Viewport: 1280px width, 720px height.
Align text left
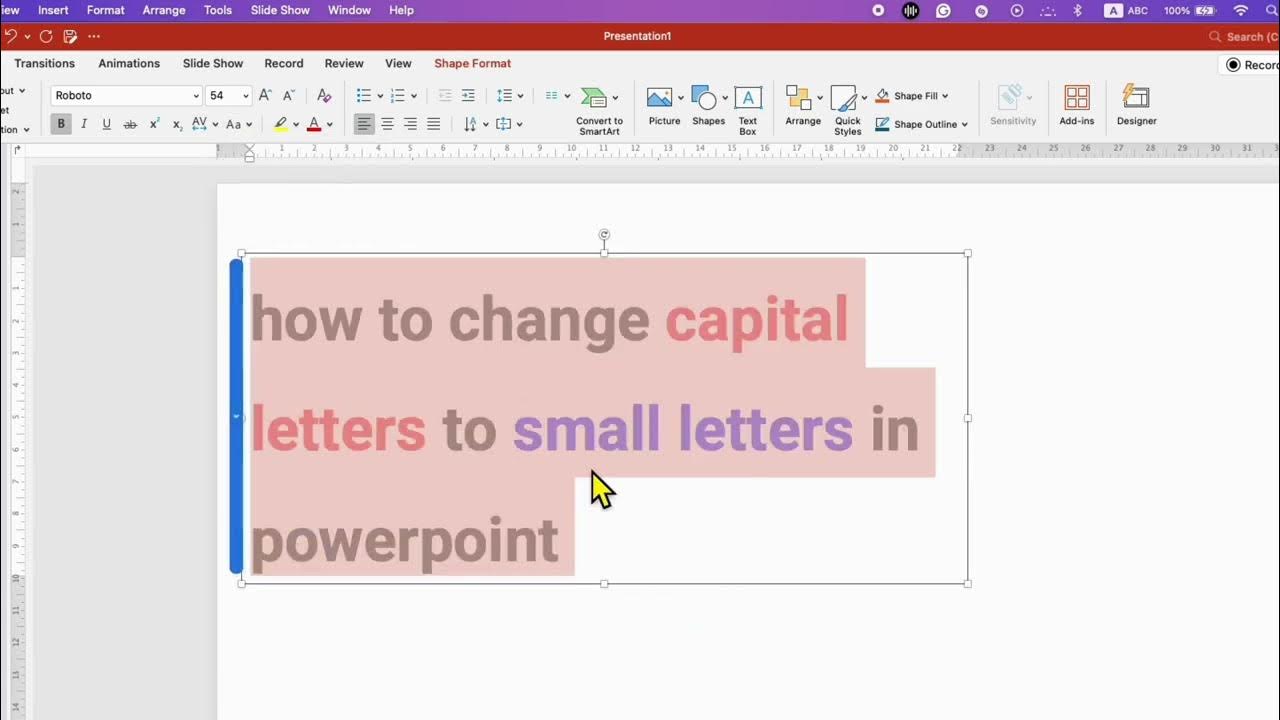(x=364, y=124)
